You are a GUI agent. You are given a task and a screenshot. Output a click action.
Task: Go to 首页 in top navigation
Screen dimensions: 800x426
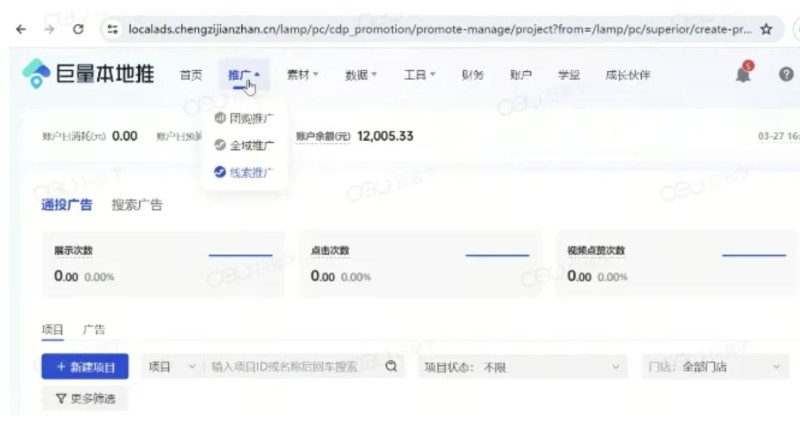191,75
